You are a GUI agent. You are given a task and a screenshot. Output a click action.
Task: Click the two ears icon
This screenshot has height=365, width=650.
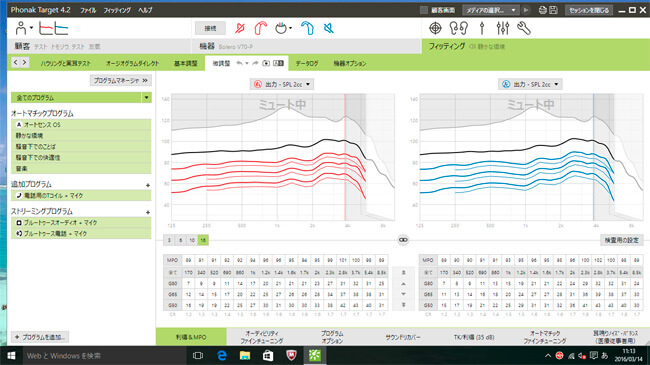click(x=458, y=28)
